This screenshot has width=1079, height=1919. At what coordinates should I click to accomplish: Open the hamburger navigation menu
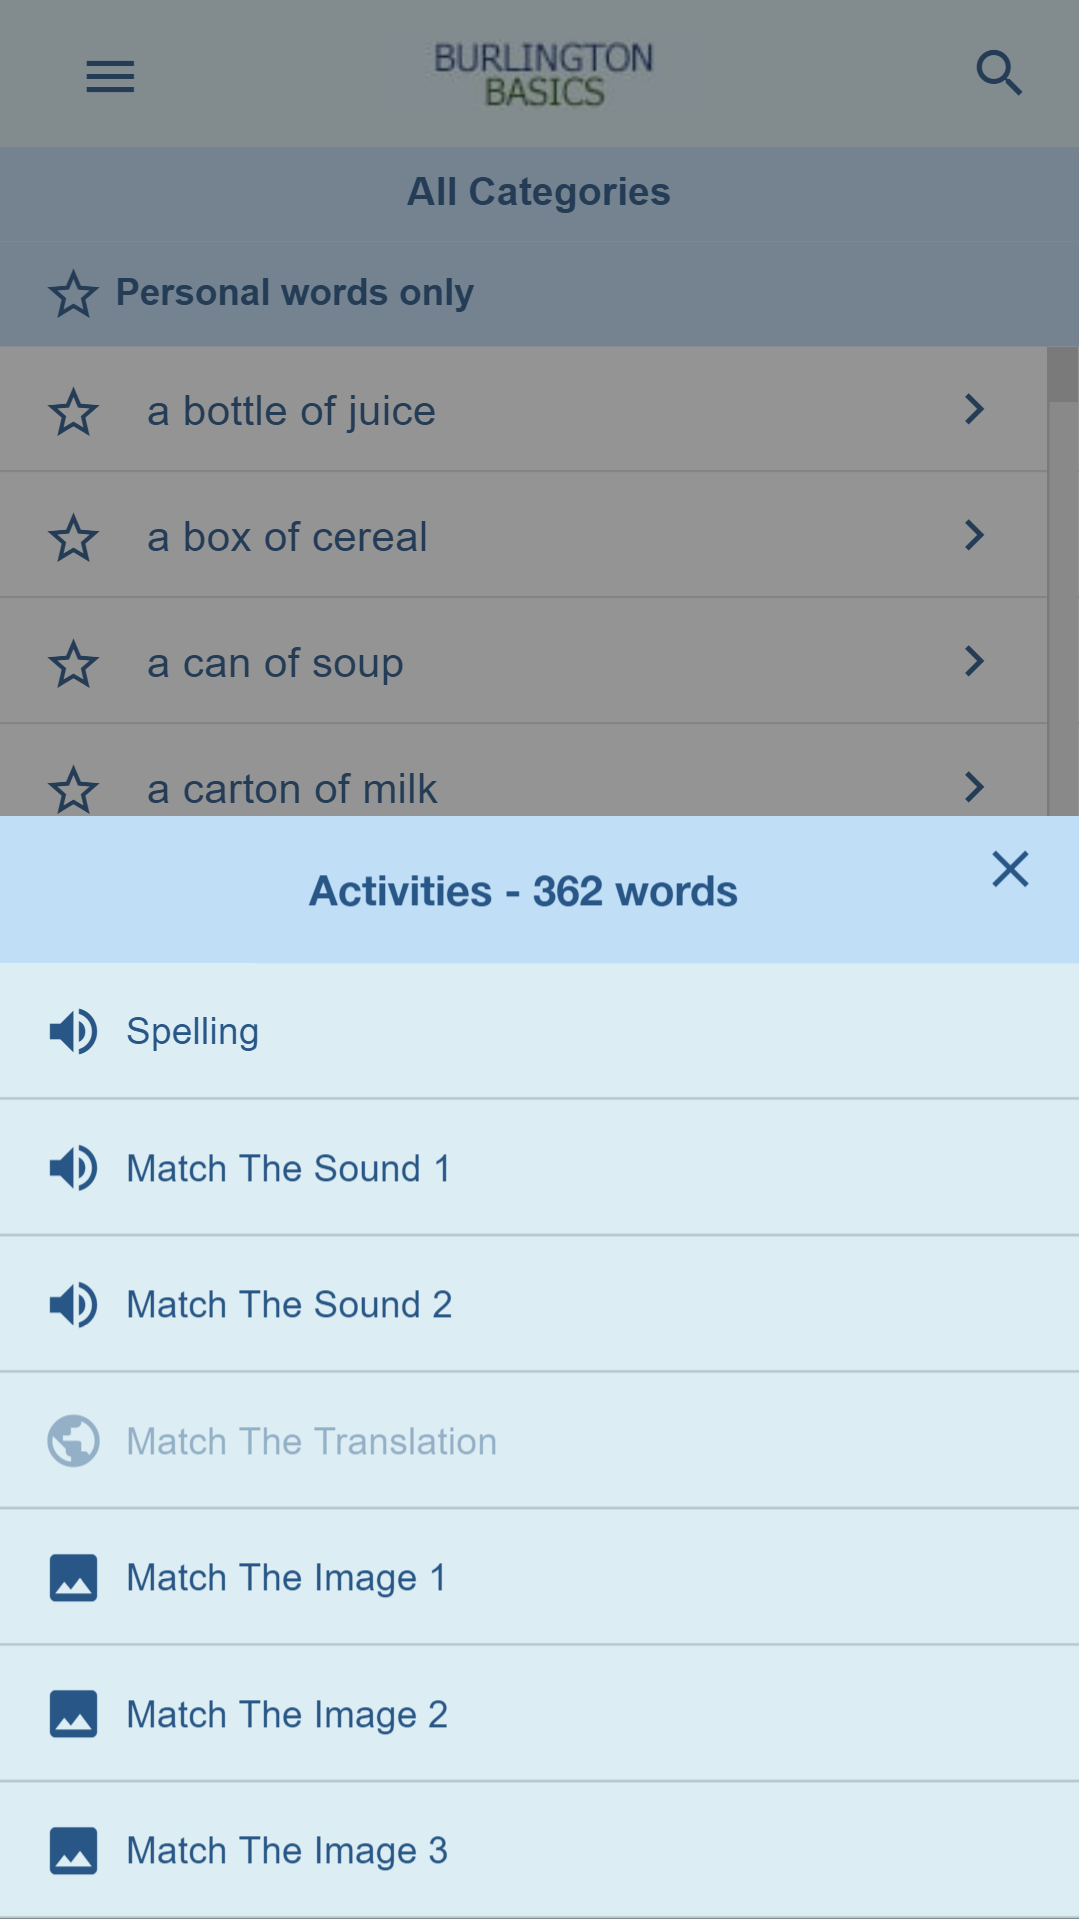pyautogui.click(x=110, y=76)
